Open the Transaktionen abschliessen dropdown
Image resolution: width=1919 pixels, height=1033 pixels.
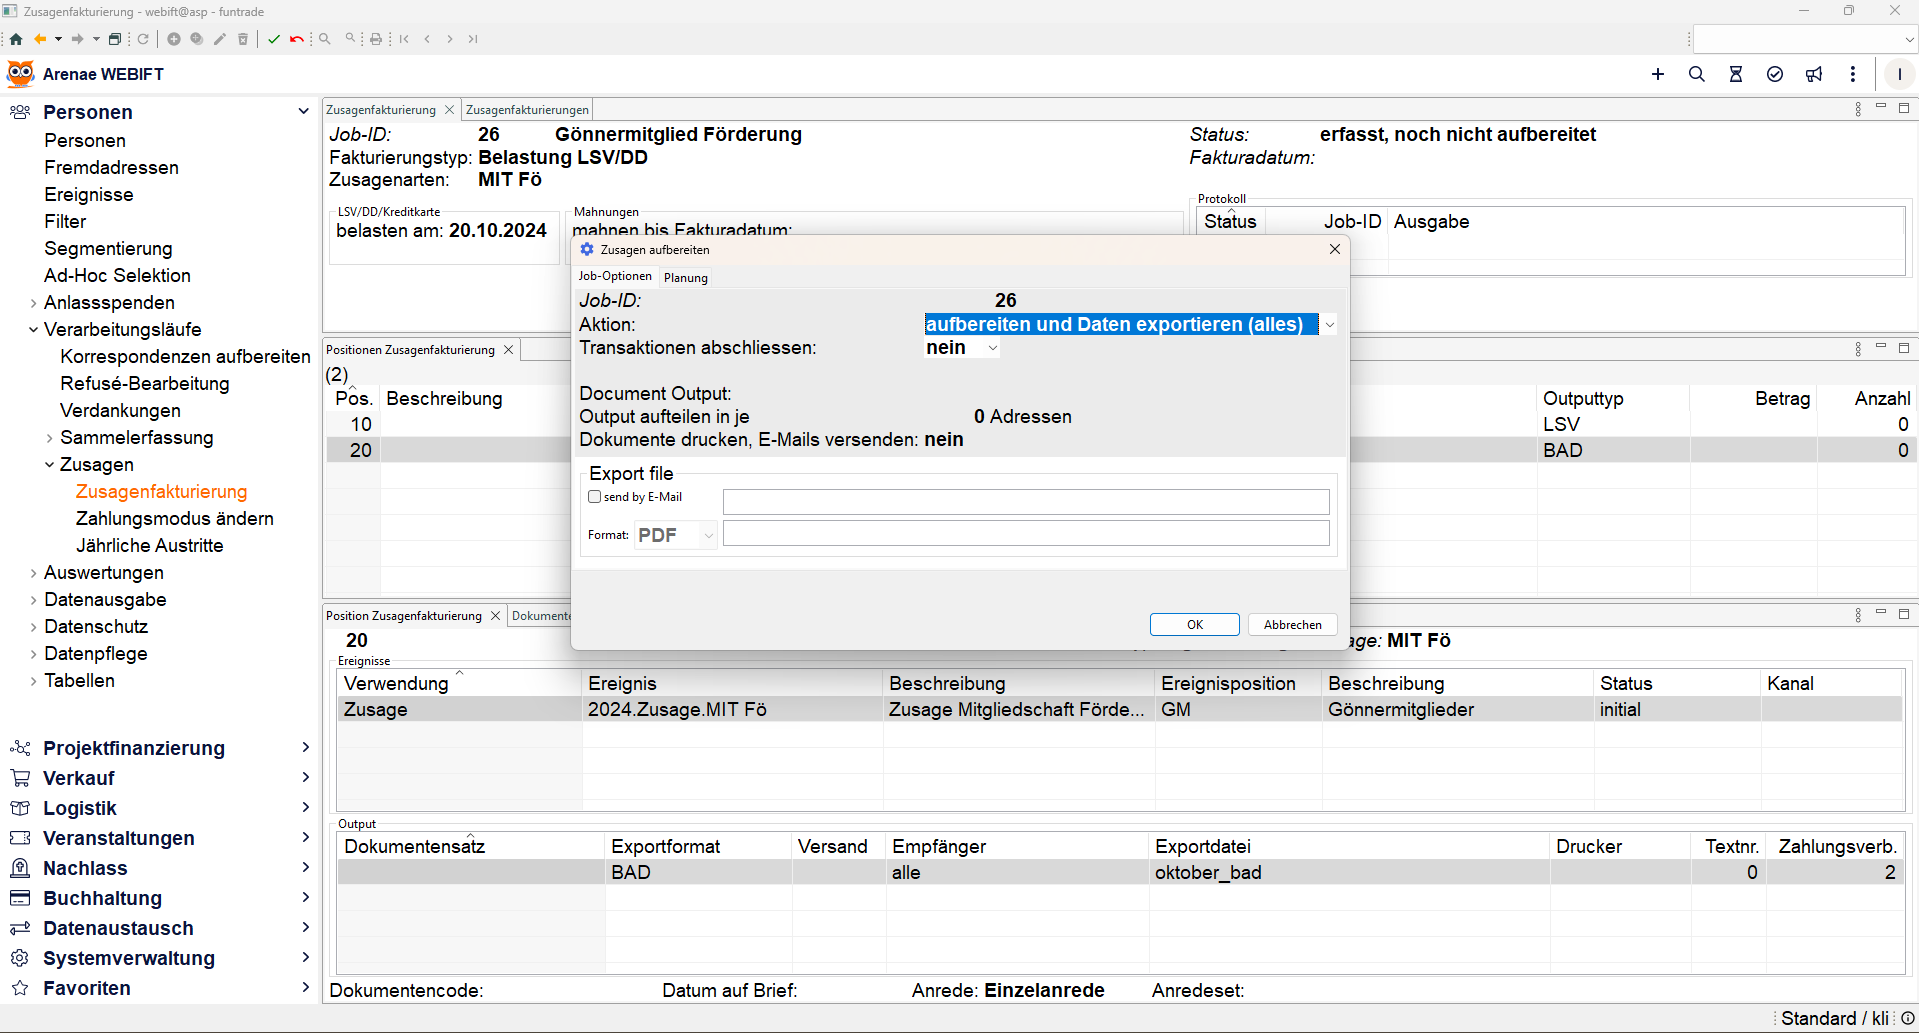[992, 348]
